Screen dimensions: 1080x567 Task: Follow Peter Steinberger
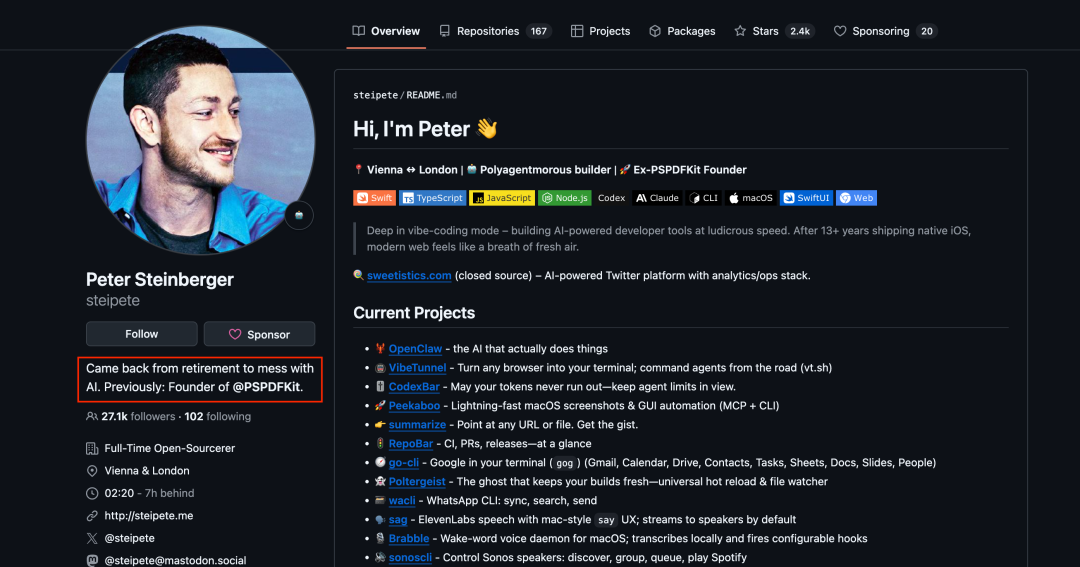click(141, 334)
